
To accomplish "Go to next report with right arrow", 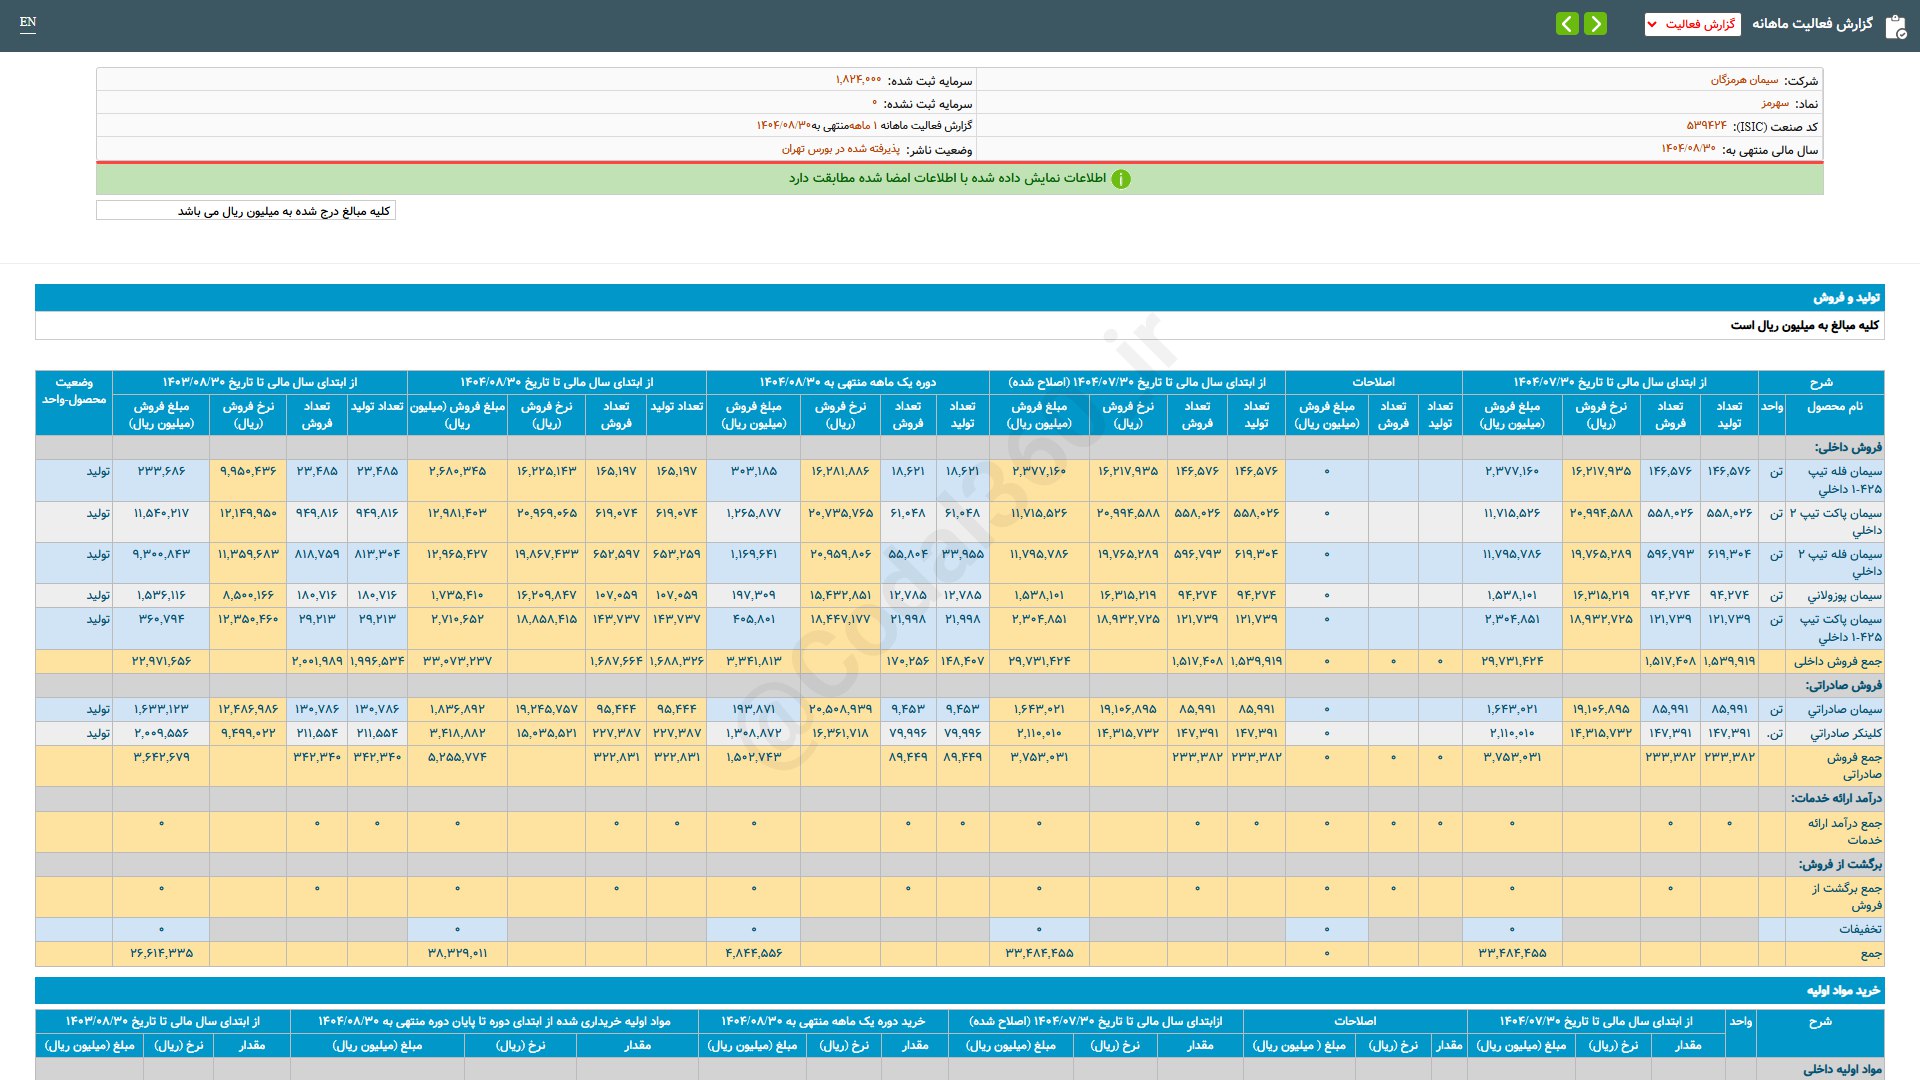I will [x=1596, y=24].
